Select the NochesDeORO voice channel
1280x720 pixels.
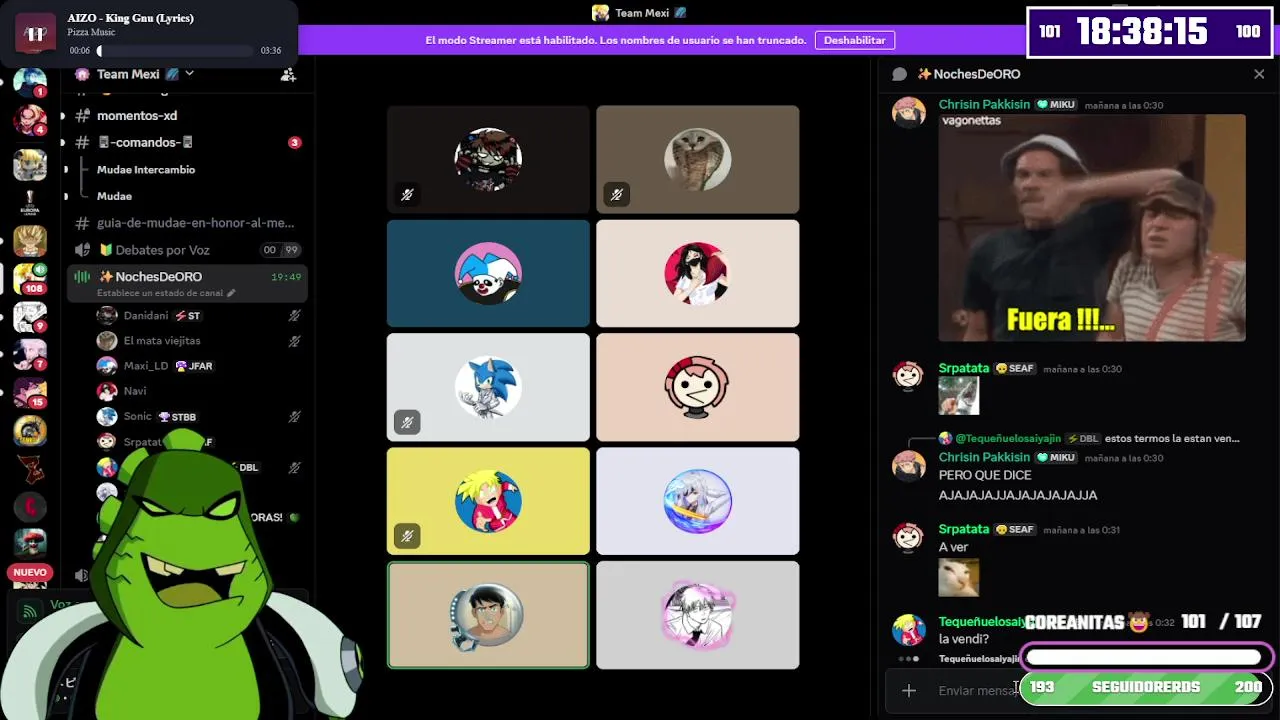point(158,276)
